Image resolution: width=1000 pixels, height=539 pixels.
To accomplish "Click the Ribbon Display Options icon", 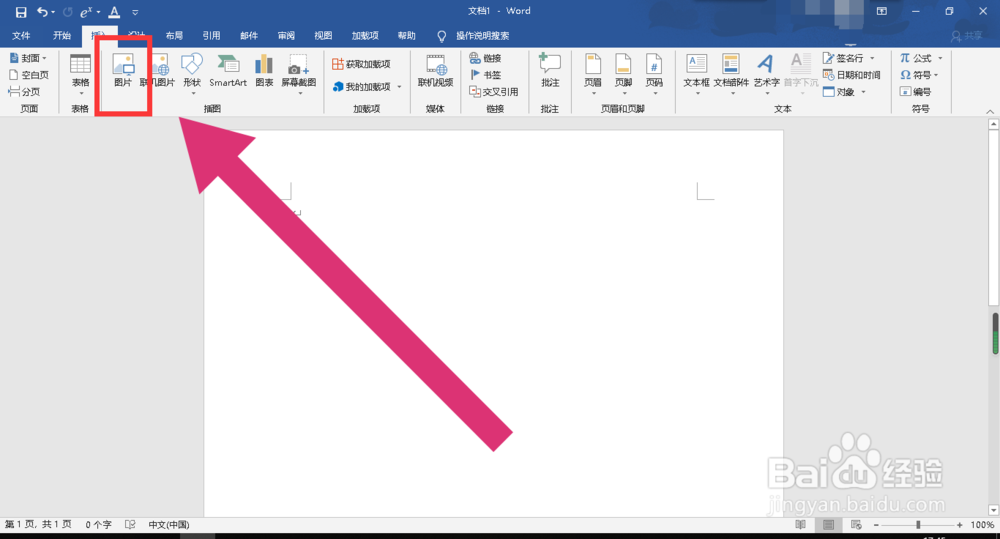I will [x=881, y=11].
